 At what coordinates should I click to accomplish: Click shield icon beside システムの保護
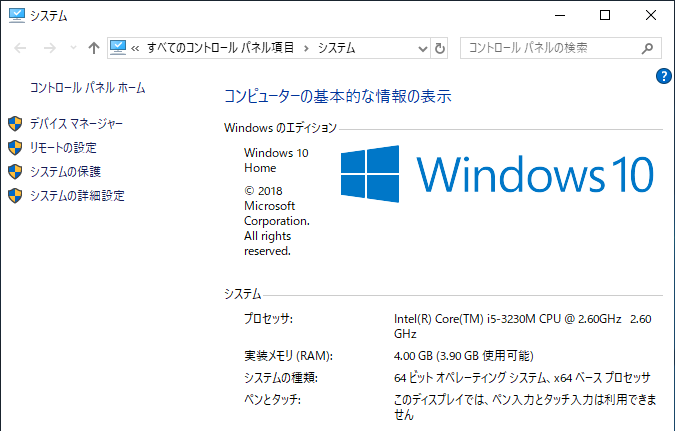(15, 172)
